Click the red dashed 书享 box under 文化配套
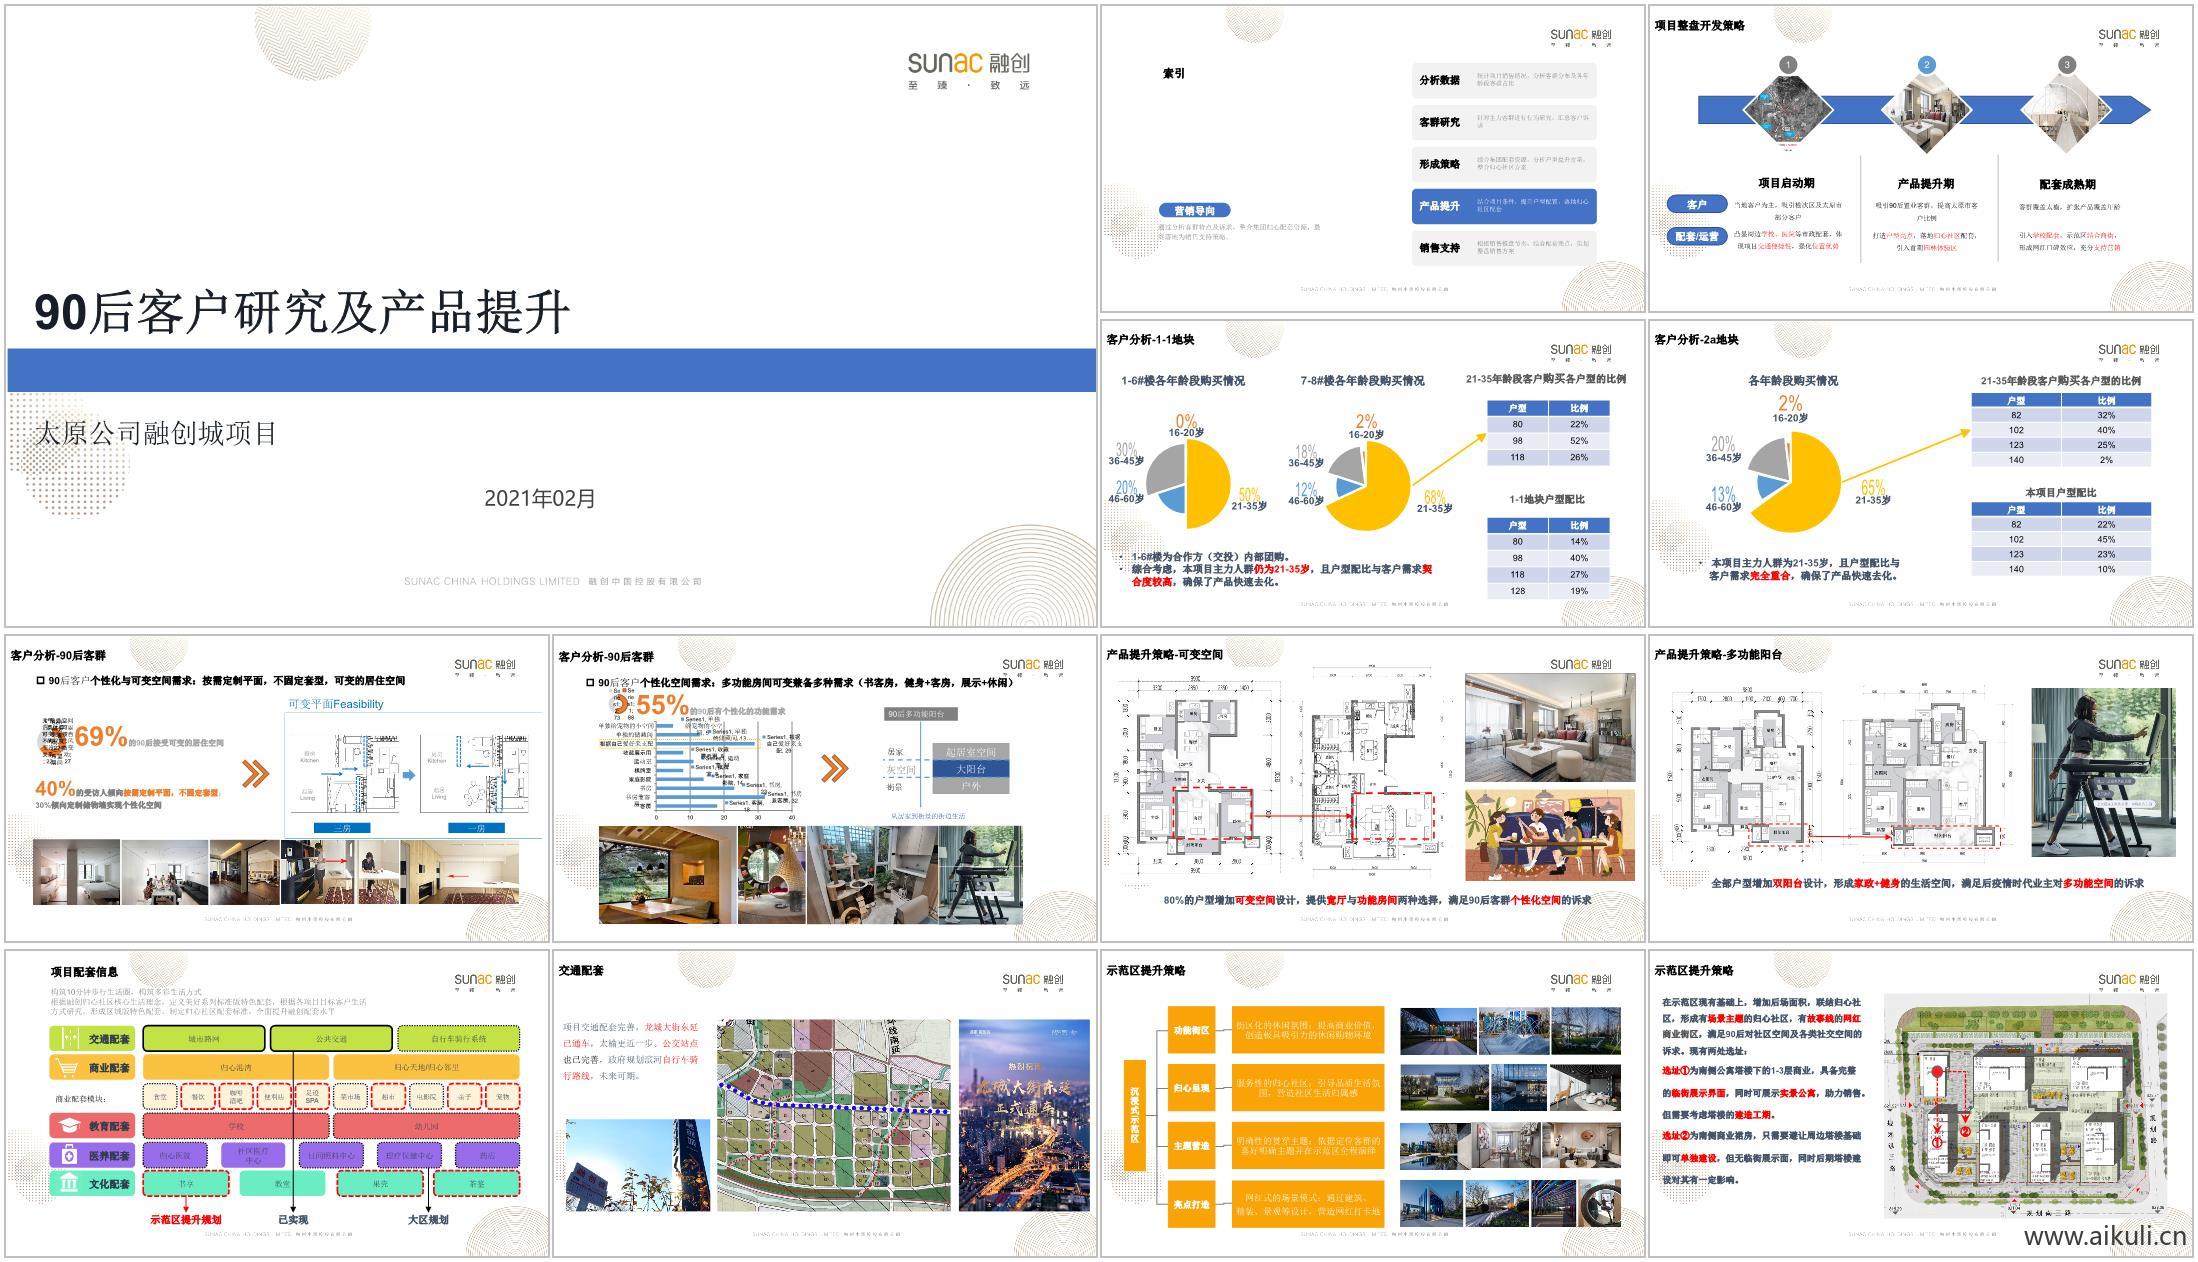Screen dimensions: 2198x1262 [x=186, y=1184]
